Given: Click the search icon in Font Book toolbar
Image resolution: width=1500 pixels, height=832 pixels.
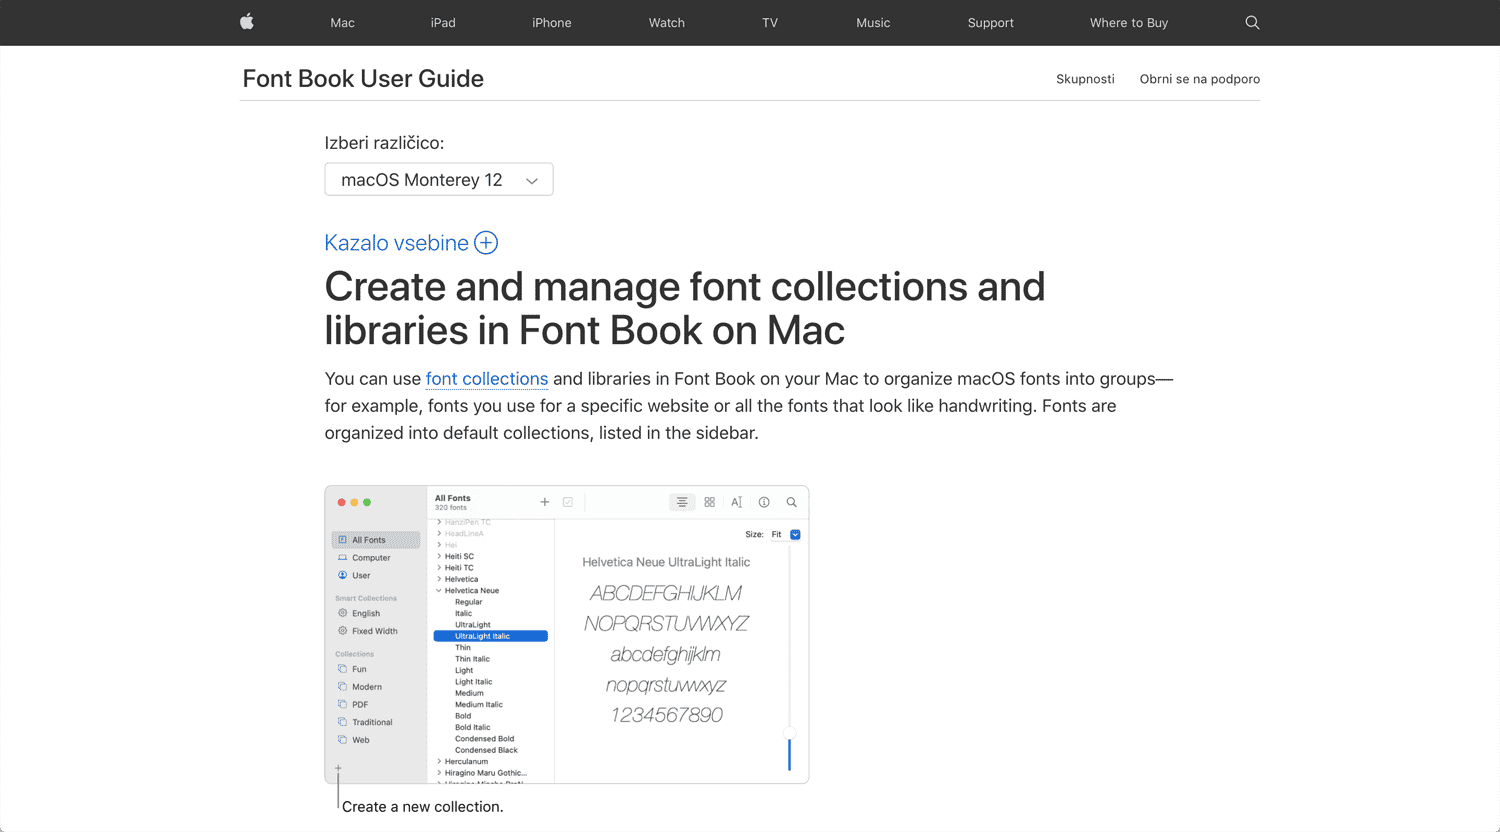Looking at the screenshot, I should tap(791, 502).
